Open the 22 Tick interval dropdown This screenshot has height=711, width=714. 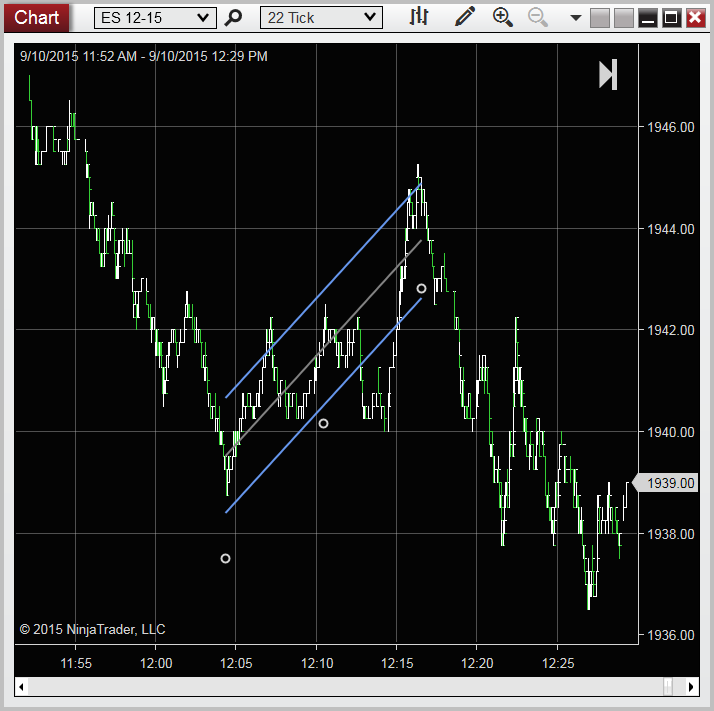[321, 18]
